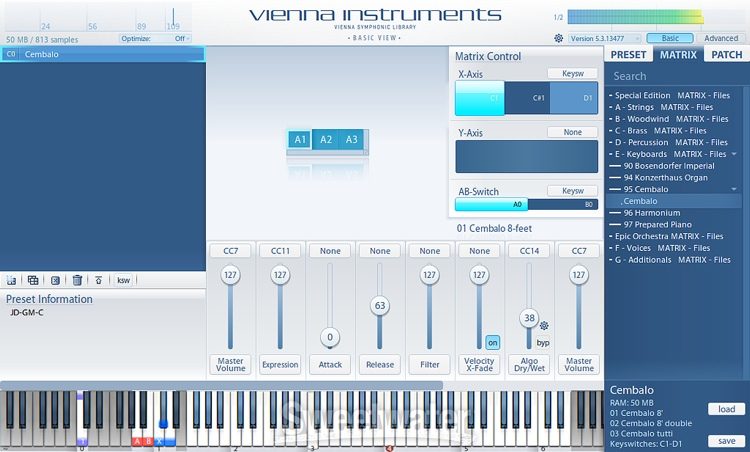Toggle Velocity X-Fade on button
Screen dimensions: 750x452
point(493,342)
